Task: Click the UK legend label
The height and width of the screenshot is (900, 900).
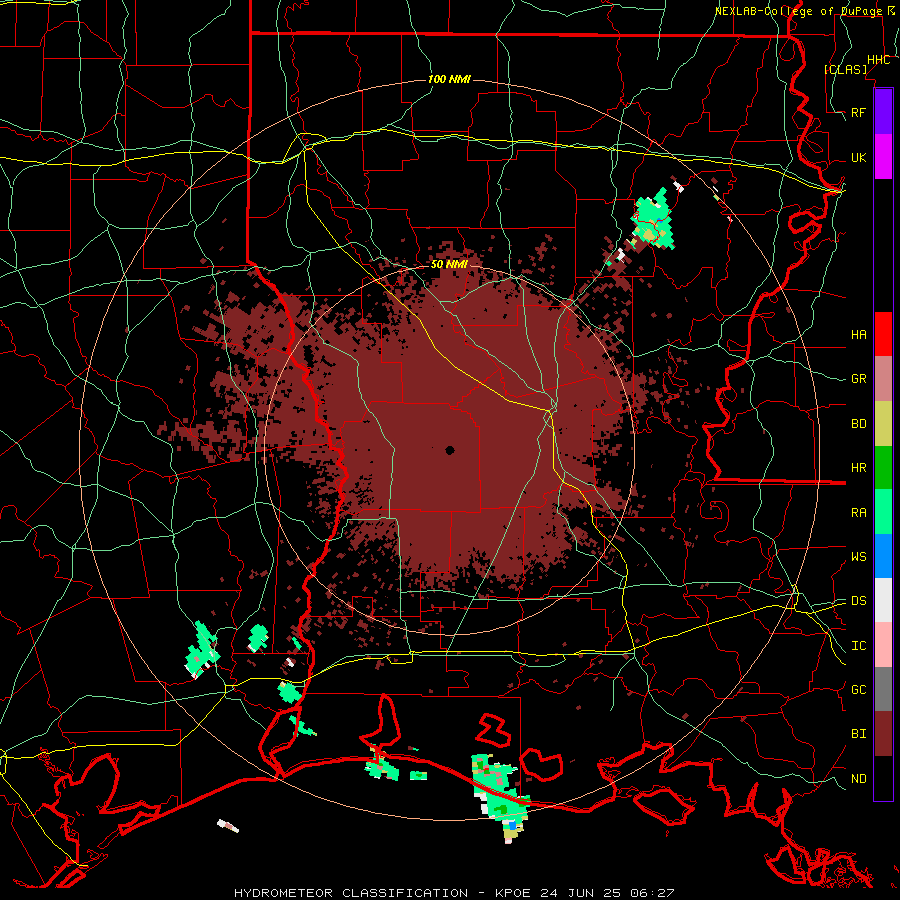Action: (858, 157)
